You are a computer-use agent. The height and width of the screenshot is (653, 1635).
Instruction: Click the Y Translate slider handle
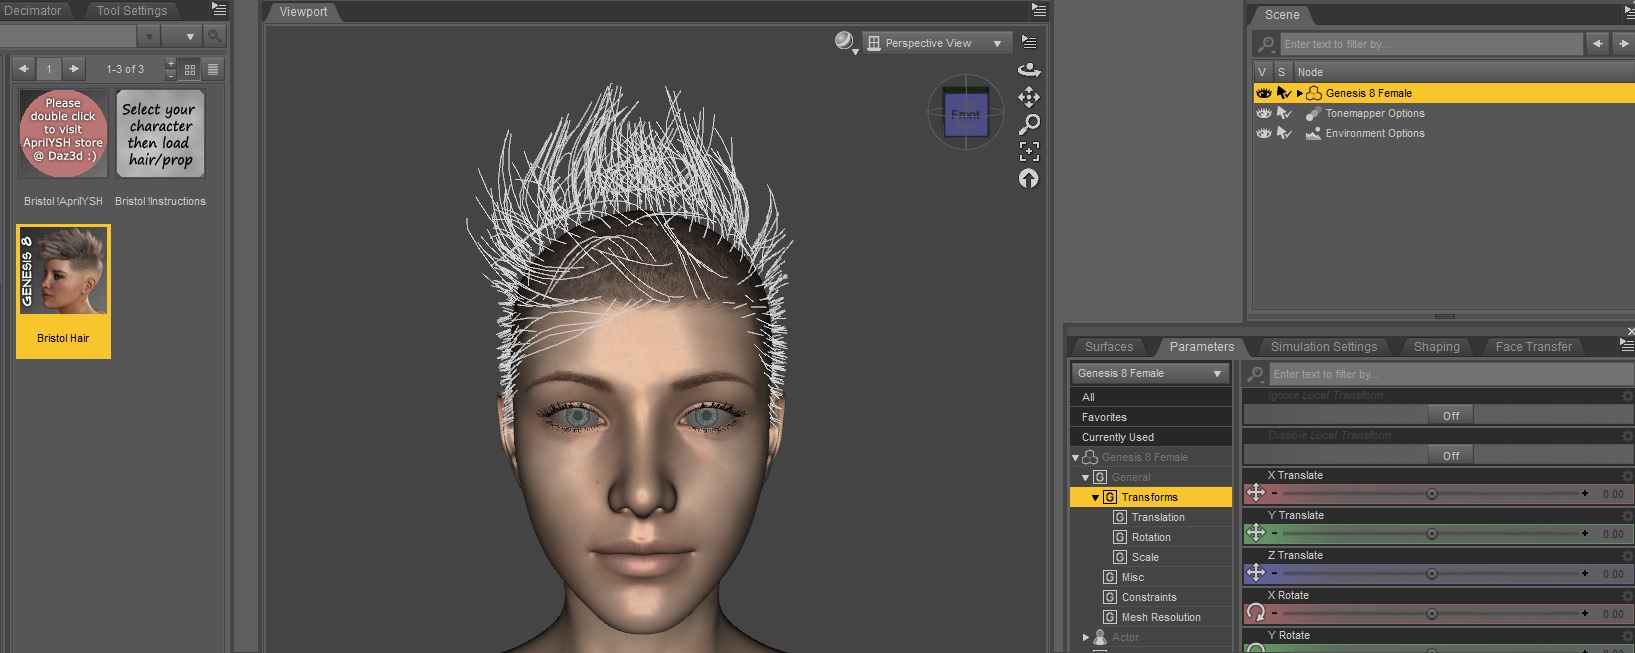tap(1432, 534)
